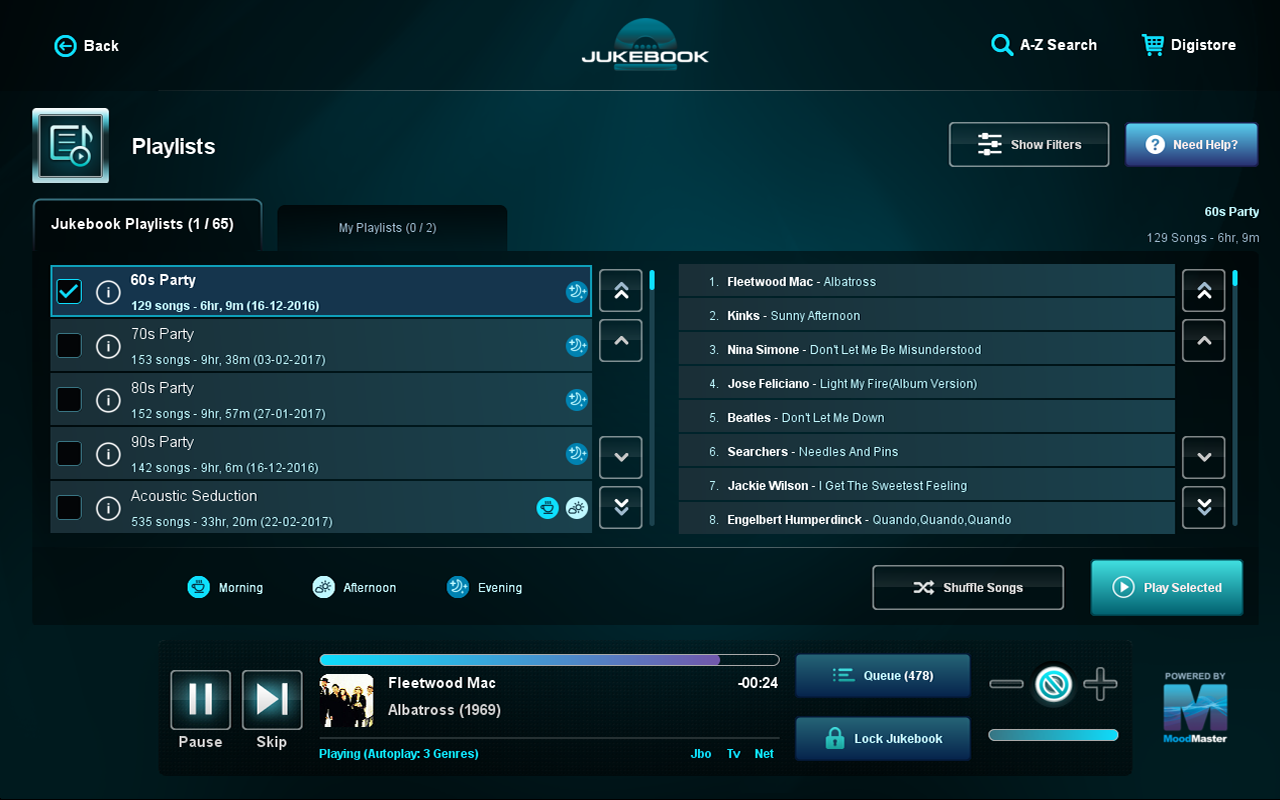Viewport: 1280px width, 800px height.
Task: Uncheck the 60s Party playlist
Action: (69, 292)
